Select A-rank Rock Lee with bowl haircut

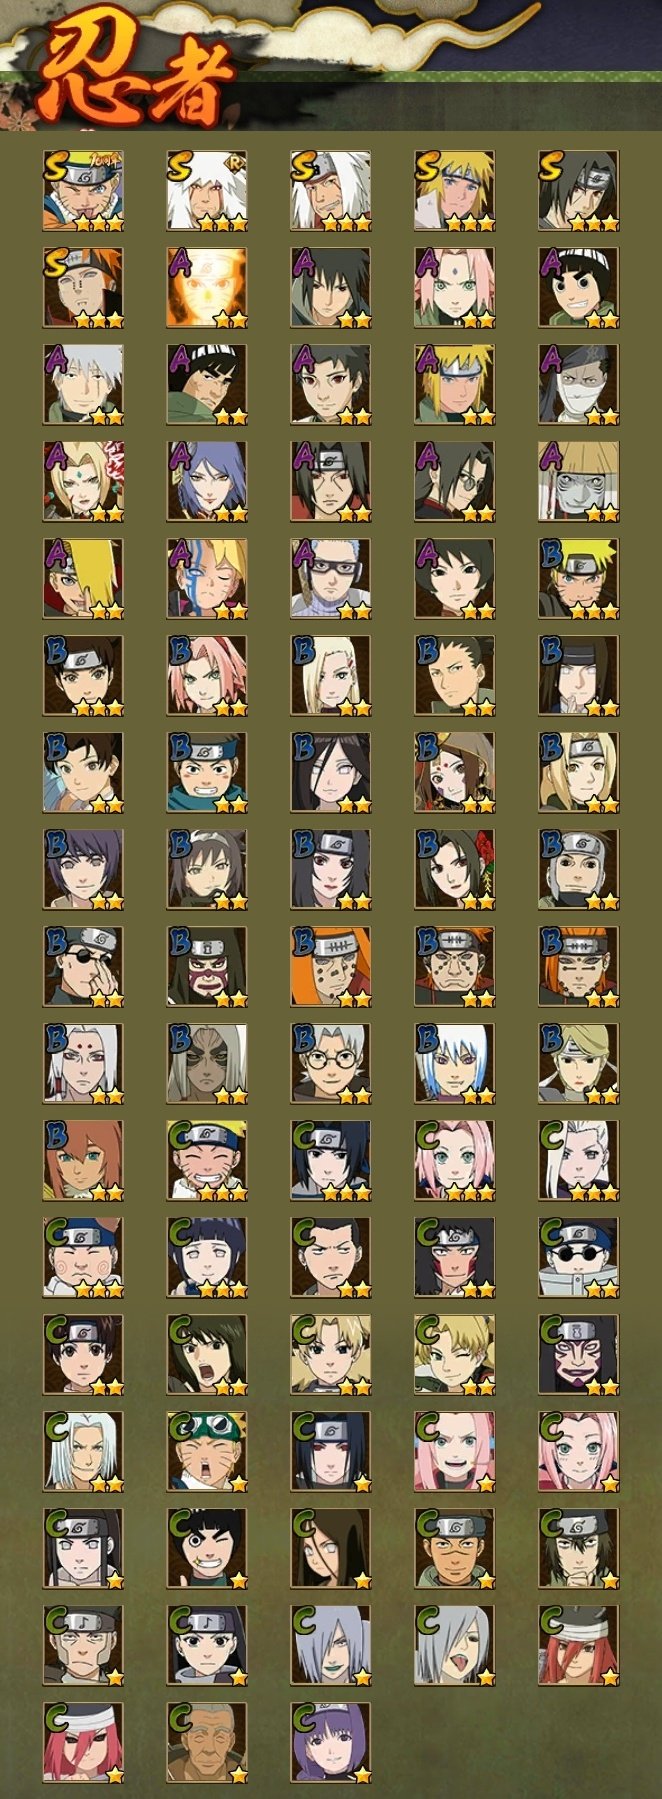click(x=579, y=288)
